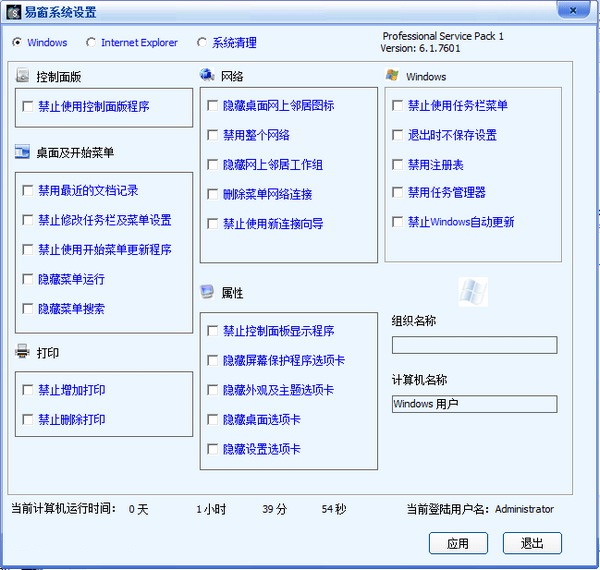Click the Version: 6.1.7601 text

click(x=420, y=48)
